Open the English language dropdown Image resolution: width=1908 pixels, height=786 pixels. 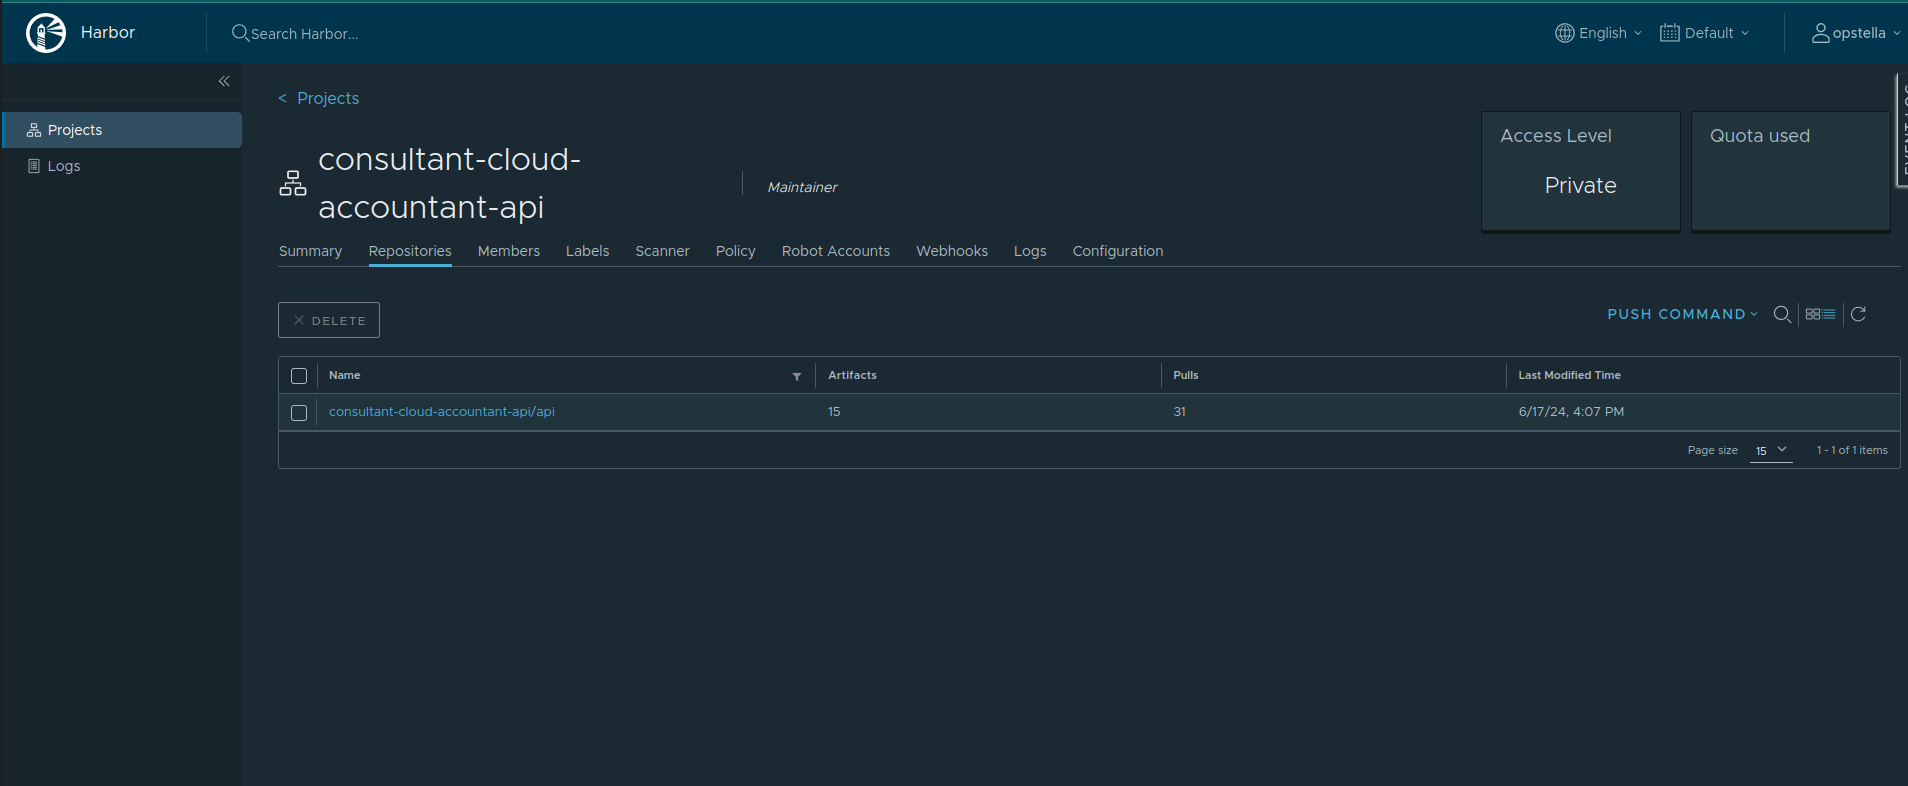pos(1598,33)
